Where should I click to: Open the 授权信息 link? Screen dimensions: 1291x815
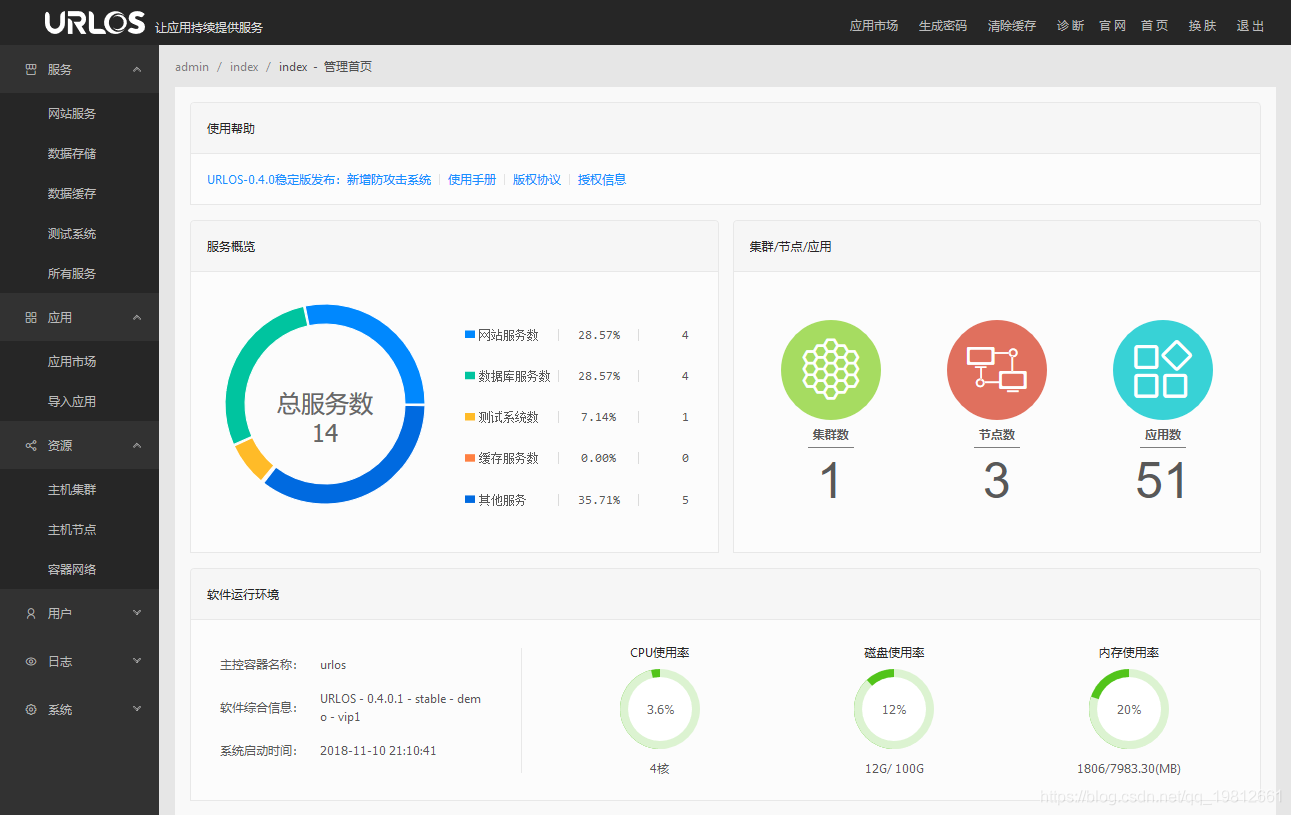pos(602,180)
